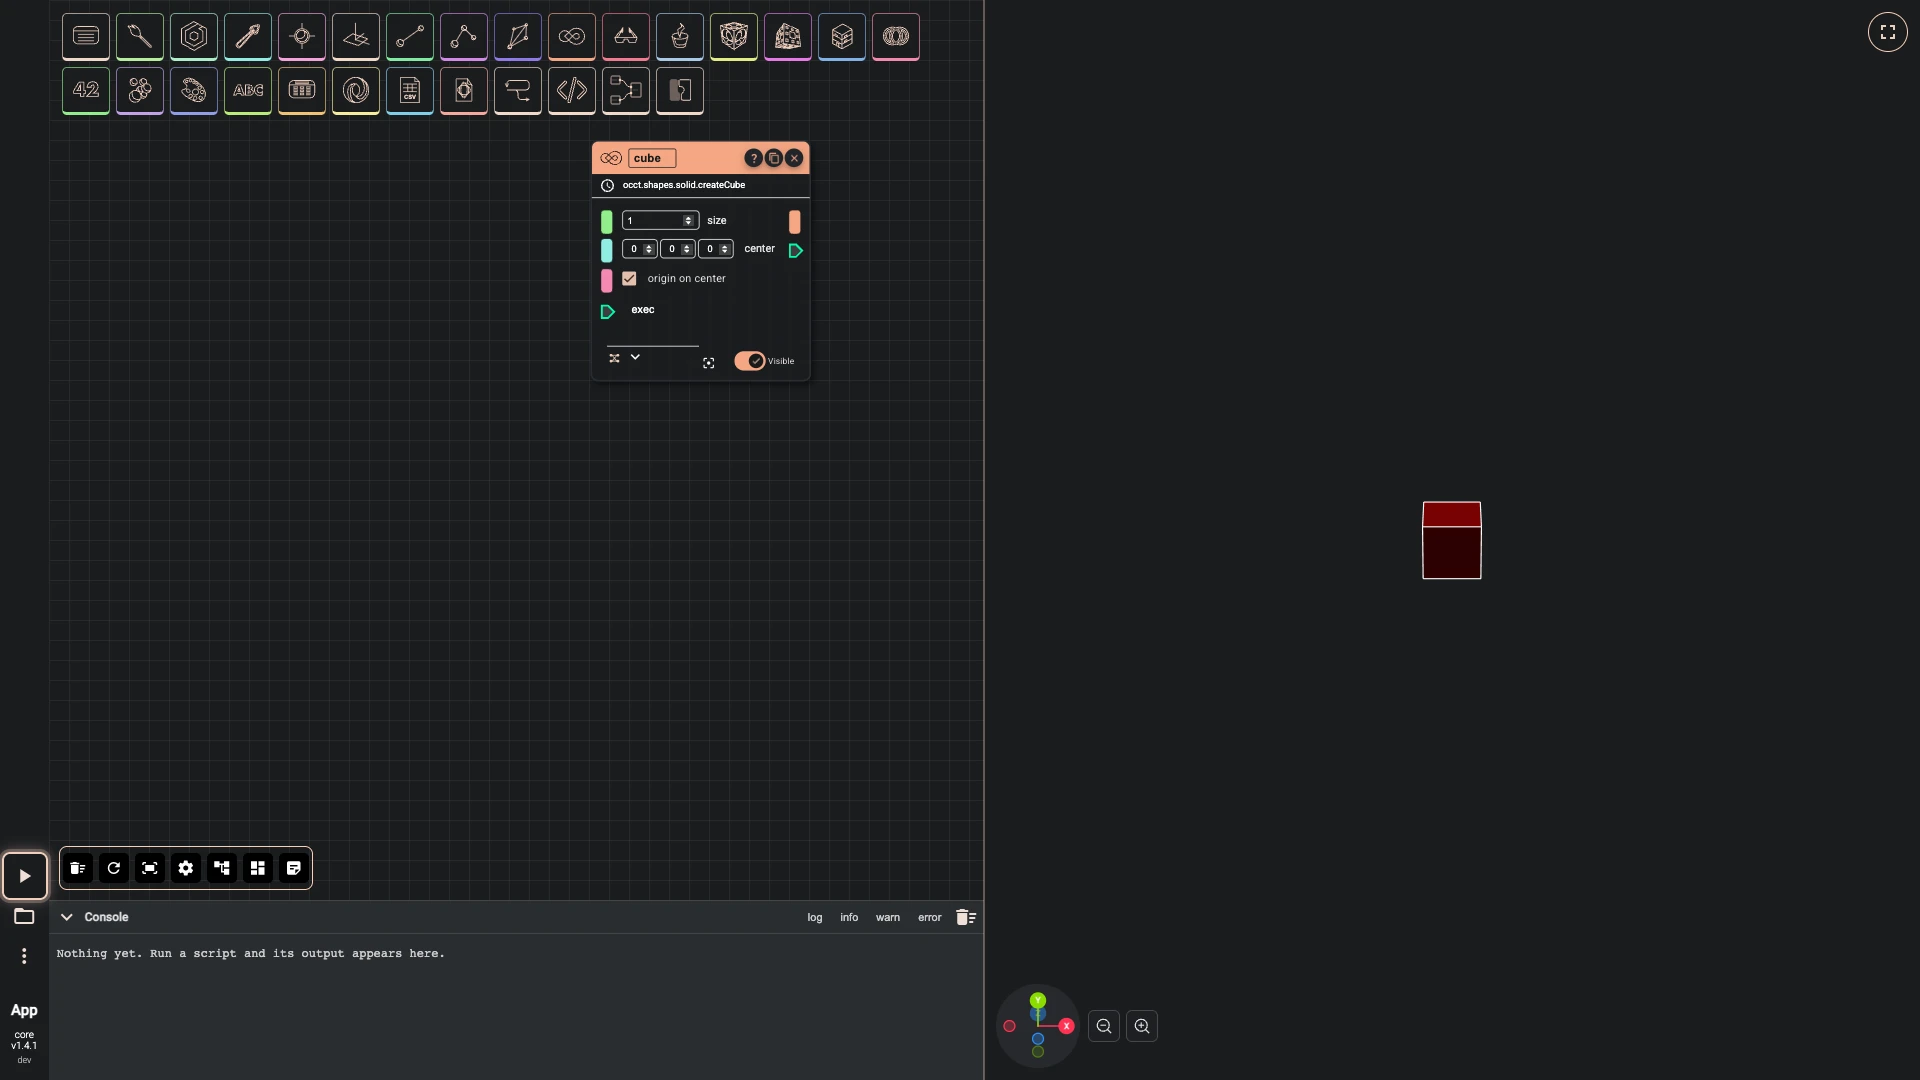Switch off the Visible toggle on cube node

click(750, 361)
